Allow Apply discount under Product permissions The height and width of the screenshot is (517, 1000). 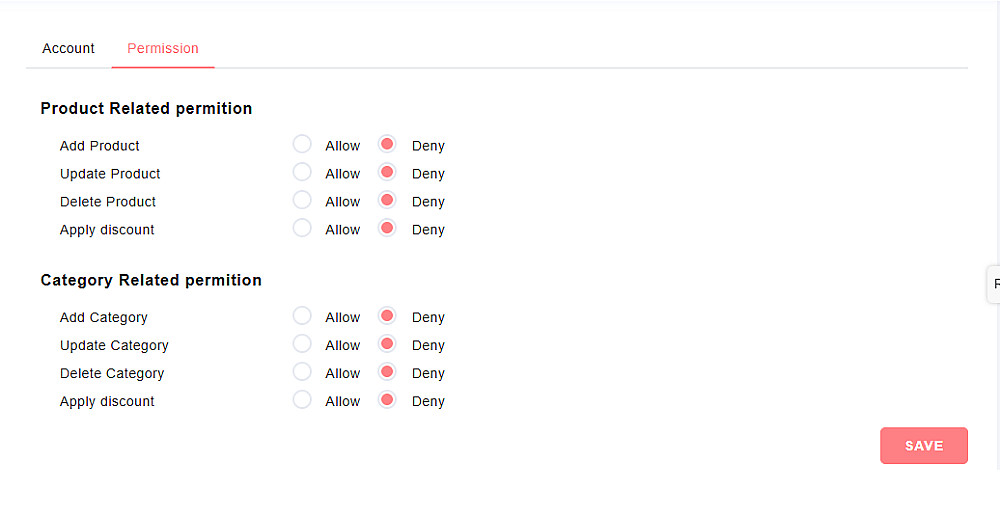coord(302,228)
